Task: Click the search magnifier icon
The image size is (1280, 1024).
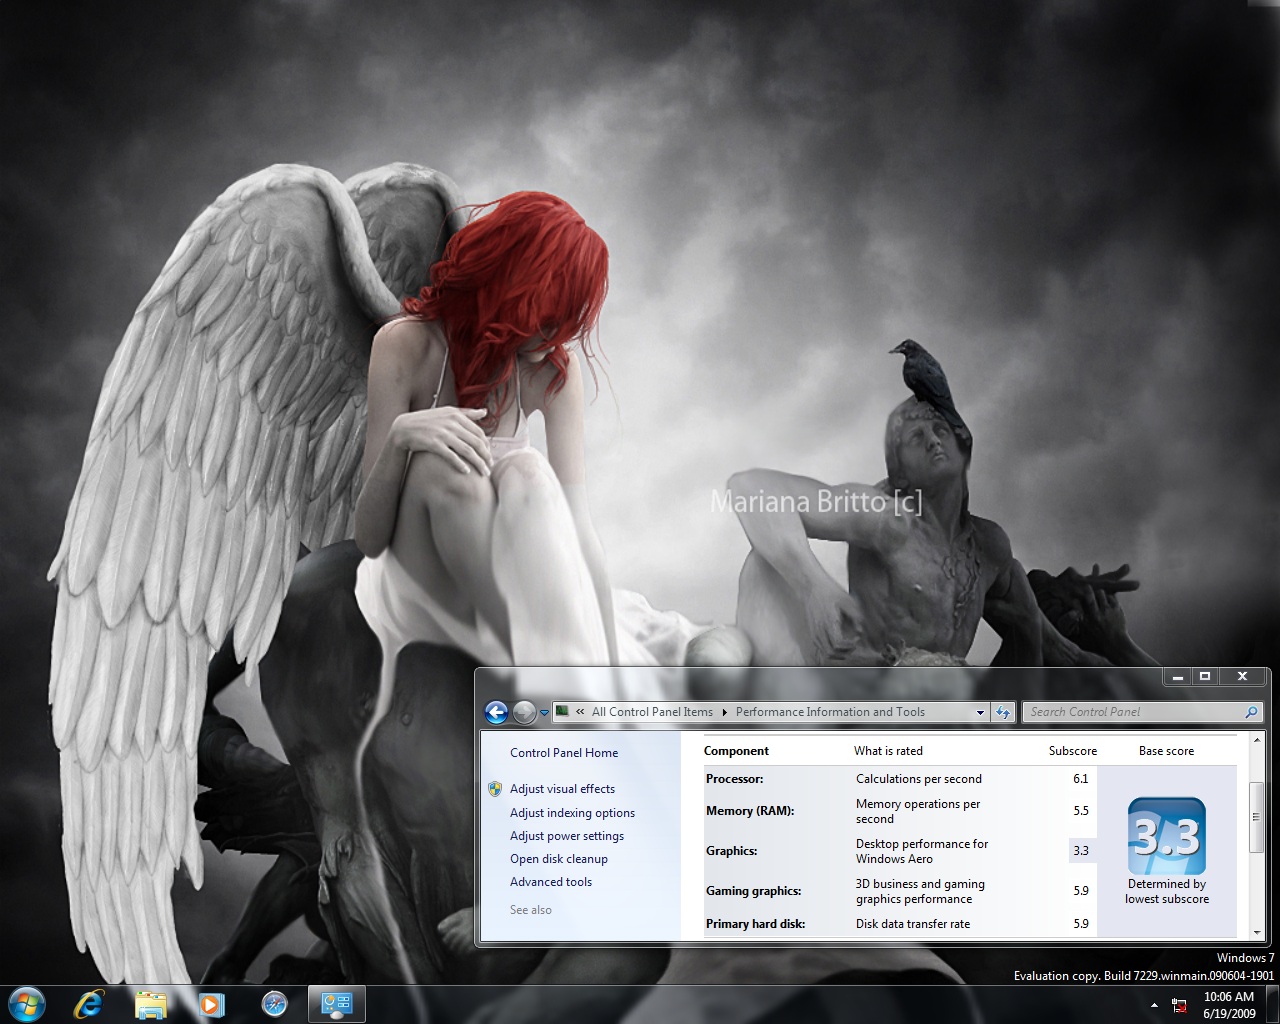Action: pyautogui.click(x=1251, y=712)
